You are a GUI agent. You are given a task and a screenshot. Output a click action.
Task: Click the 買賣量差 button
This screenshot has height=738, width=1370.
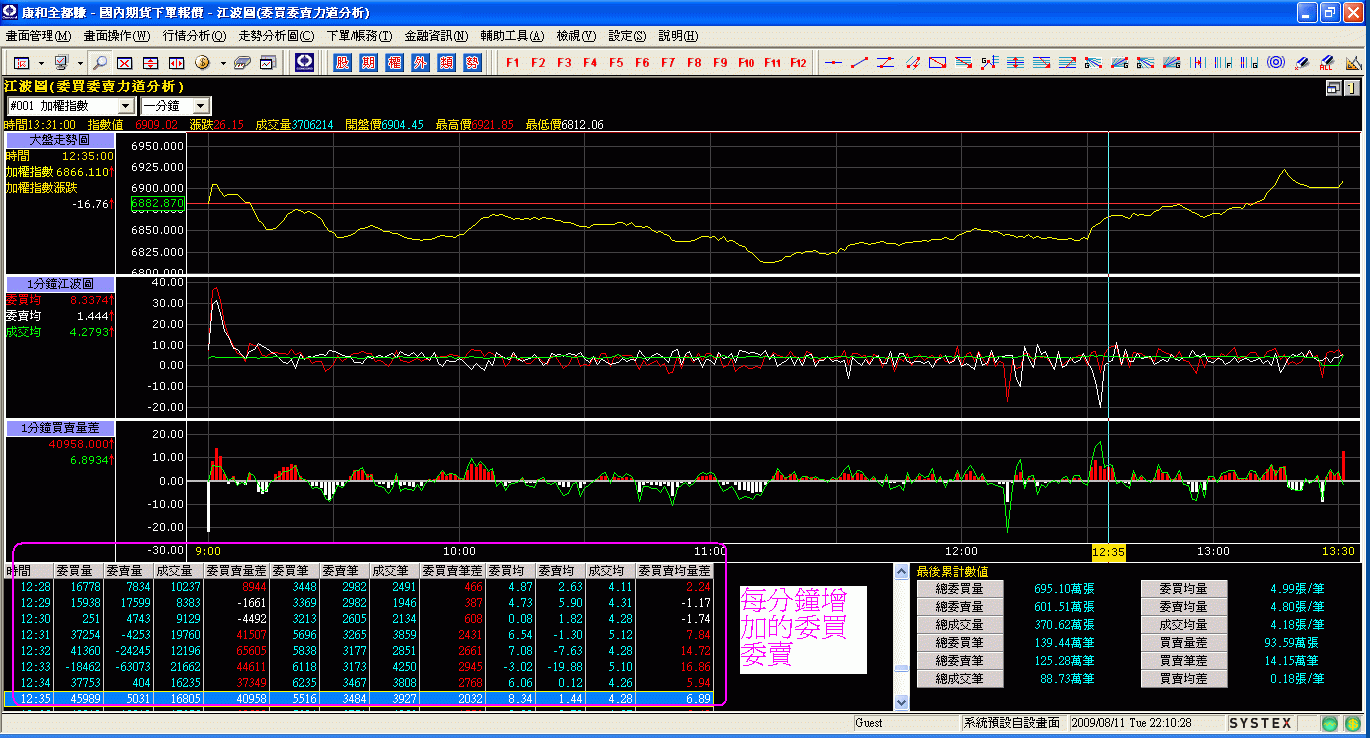click(1184, 643)
